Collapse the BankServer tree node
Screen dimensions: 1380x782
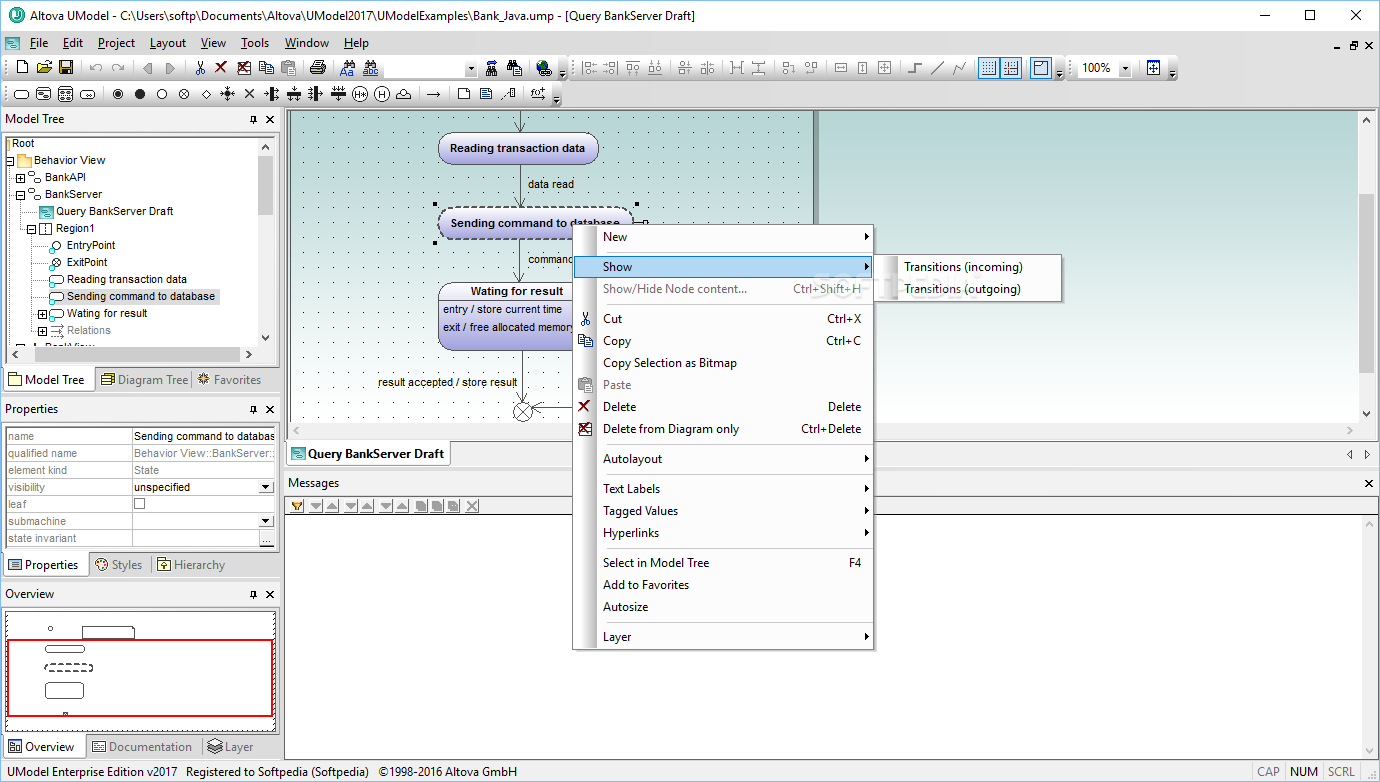coord(20,195)
